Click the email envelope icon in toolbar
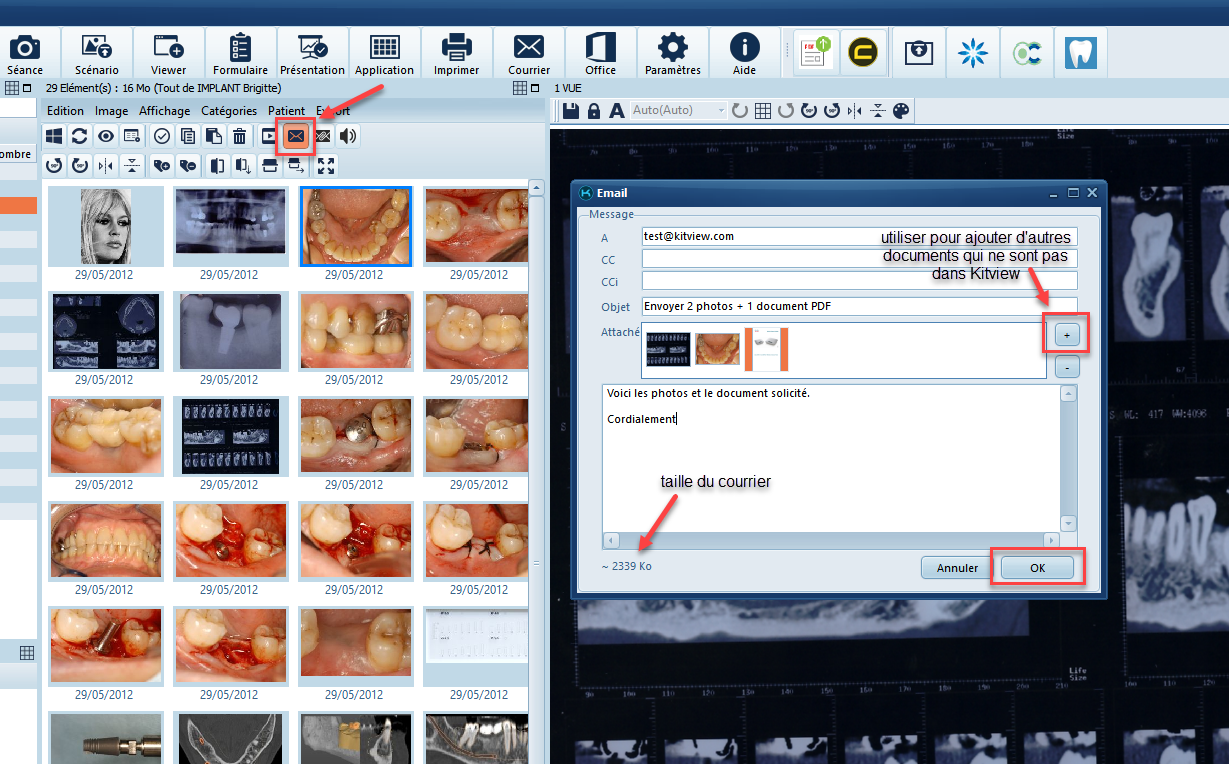This screenshot has width=1229, height=764. (296, 136)
